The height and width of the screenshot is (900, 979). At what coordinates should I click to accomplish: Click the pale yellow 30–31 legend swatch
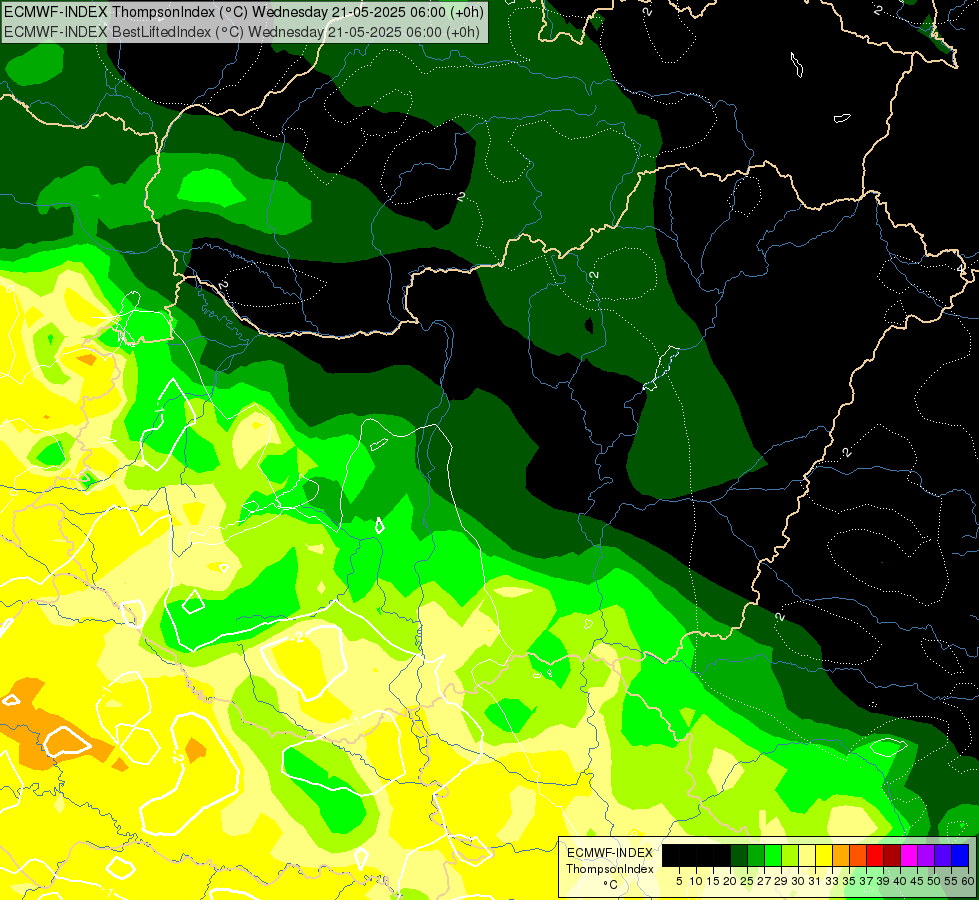pyautogui.click(x=807, y=855)
